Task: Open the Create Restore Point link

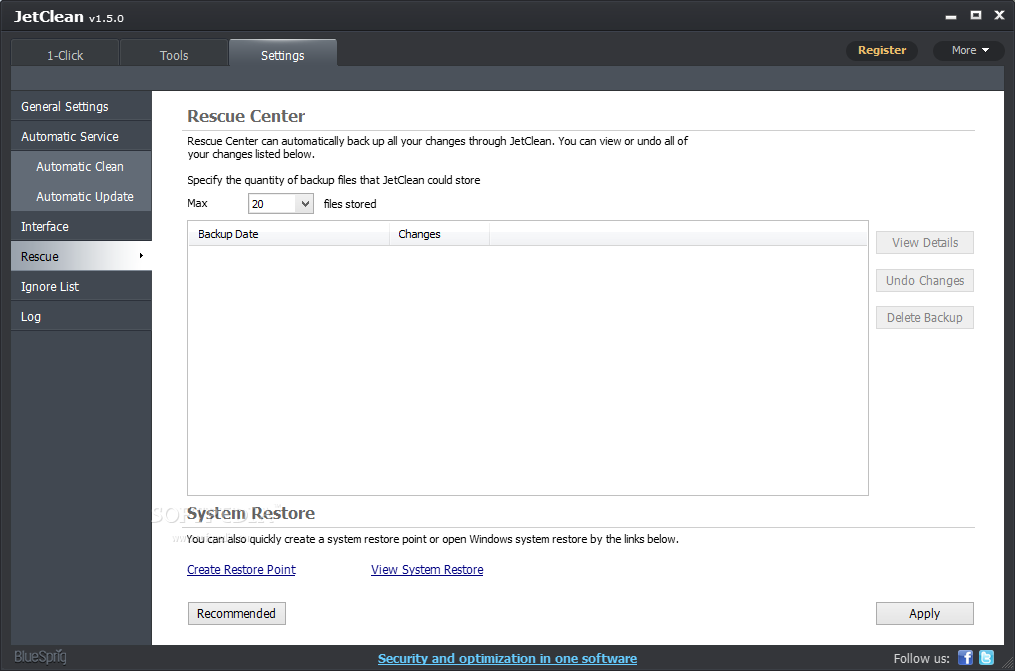Action: coord(241,569)
